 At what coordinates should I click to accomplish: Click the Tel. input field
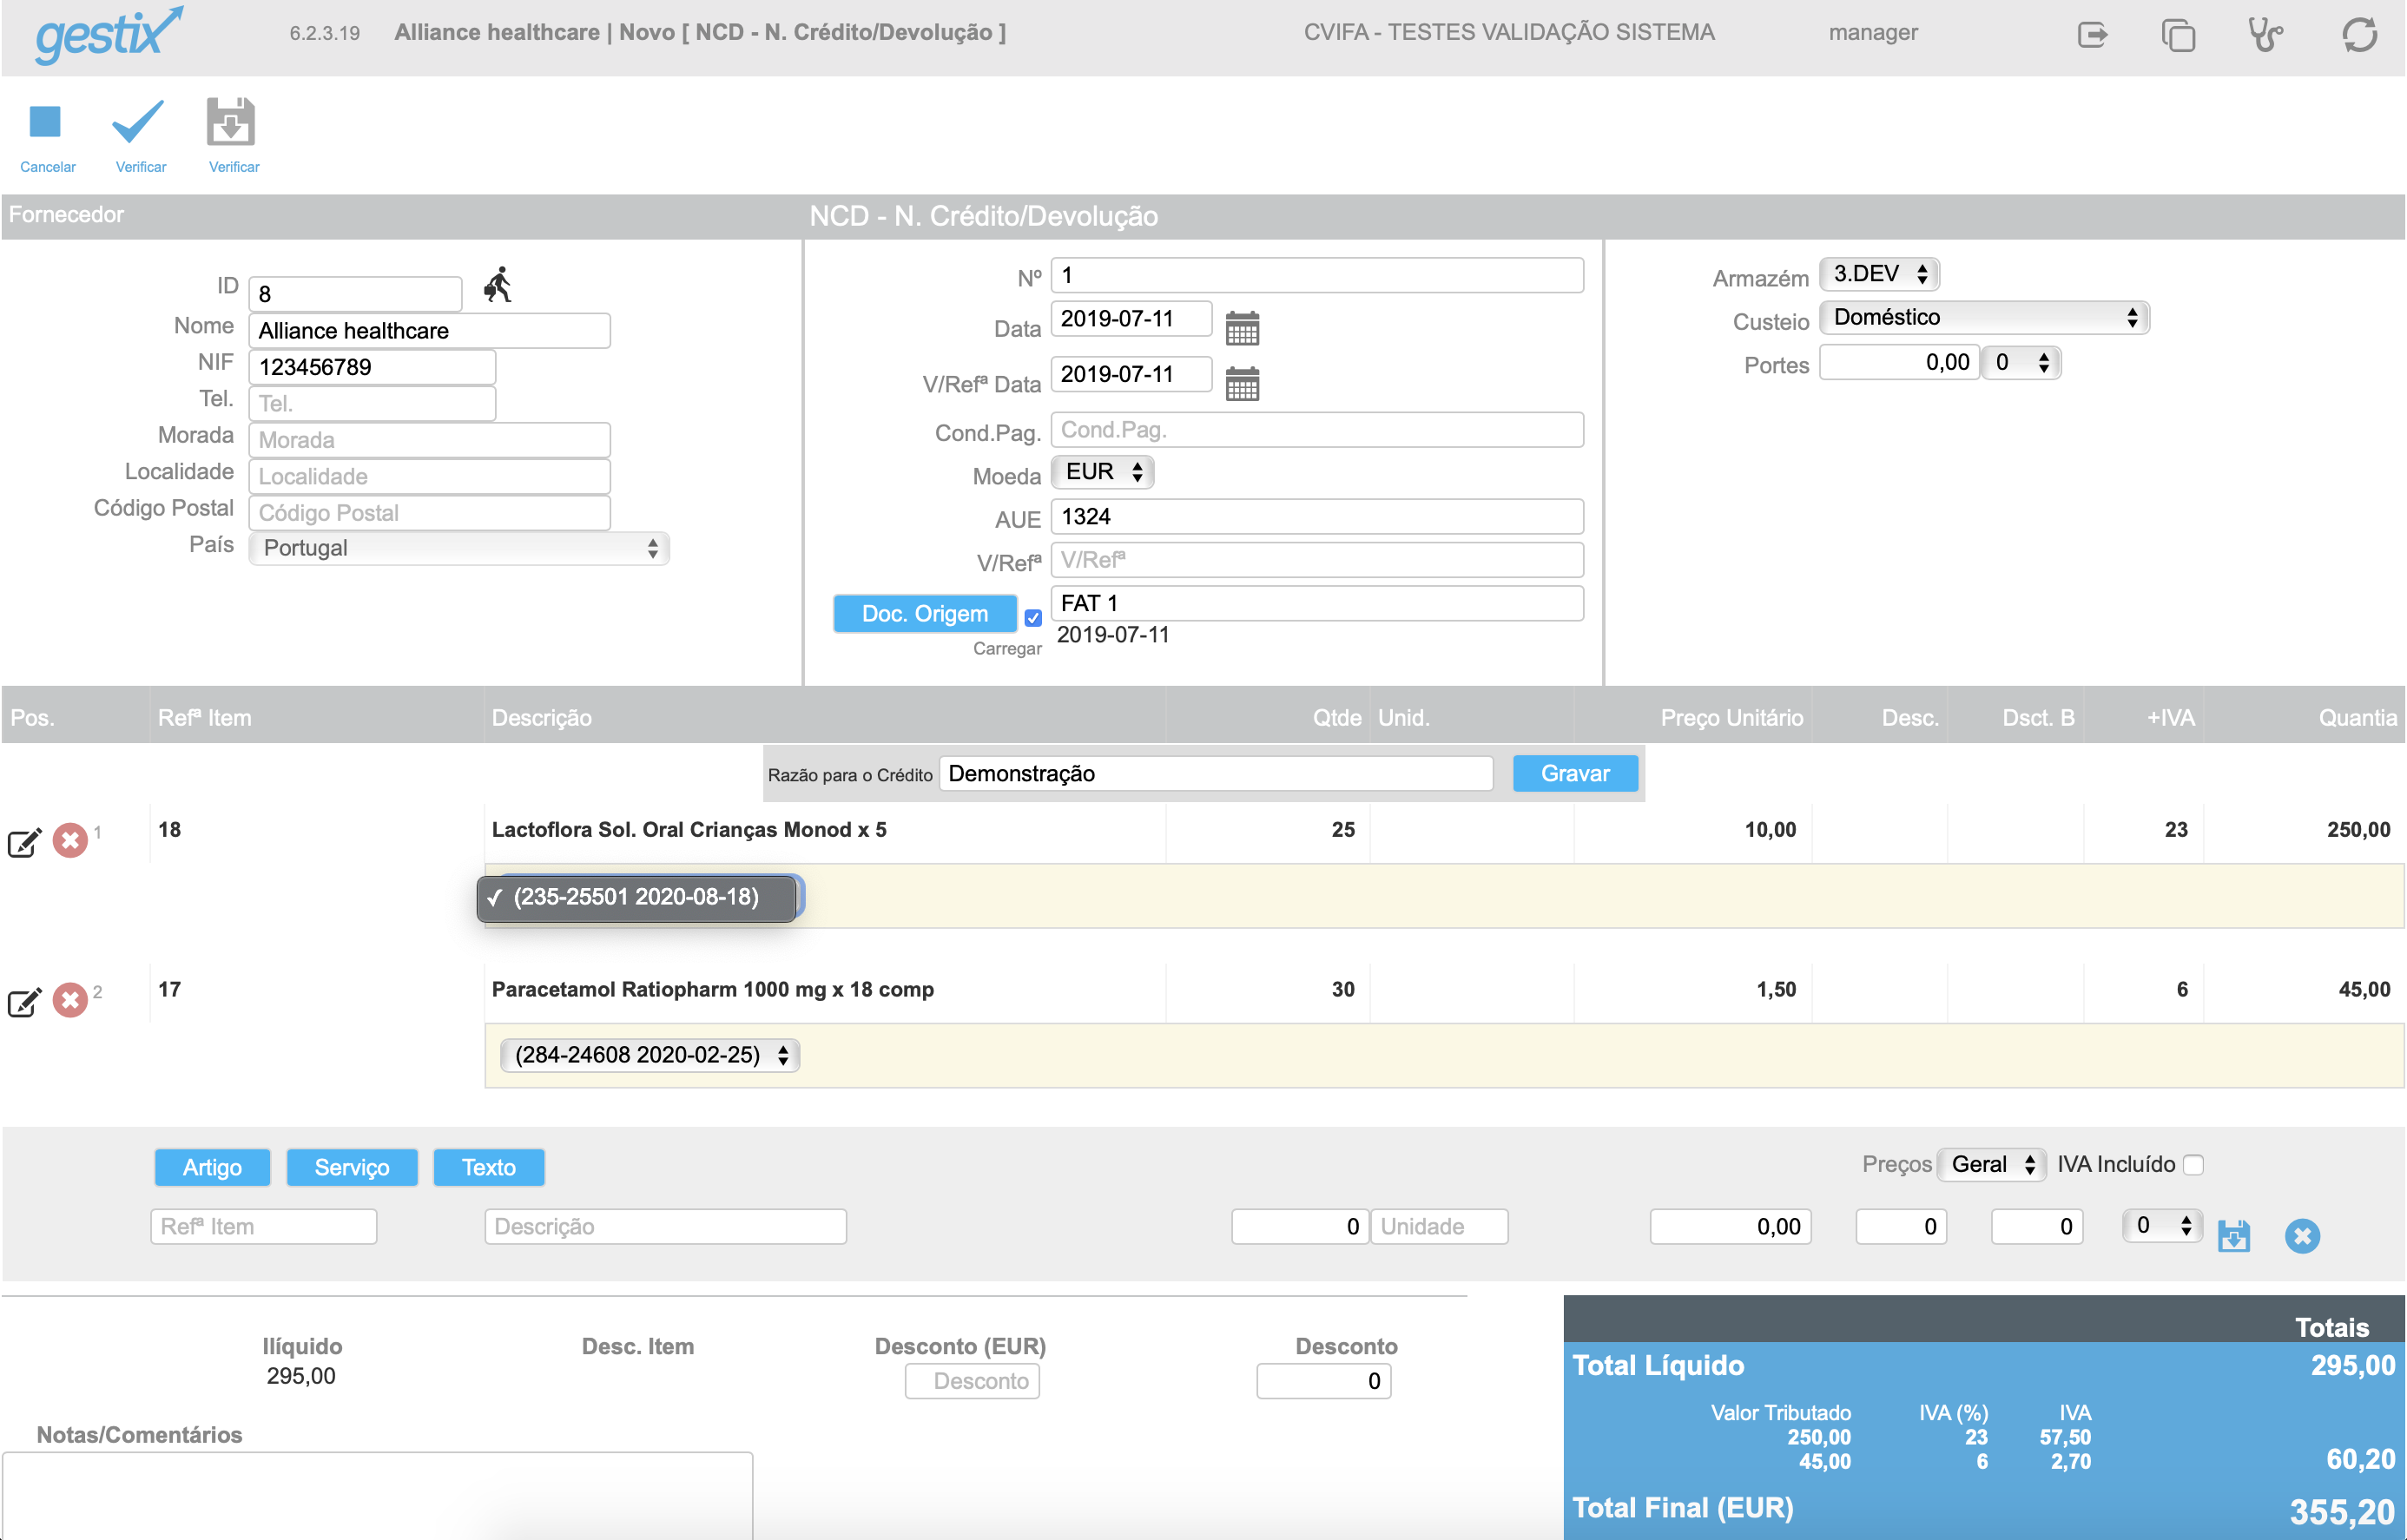372,404
